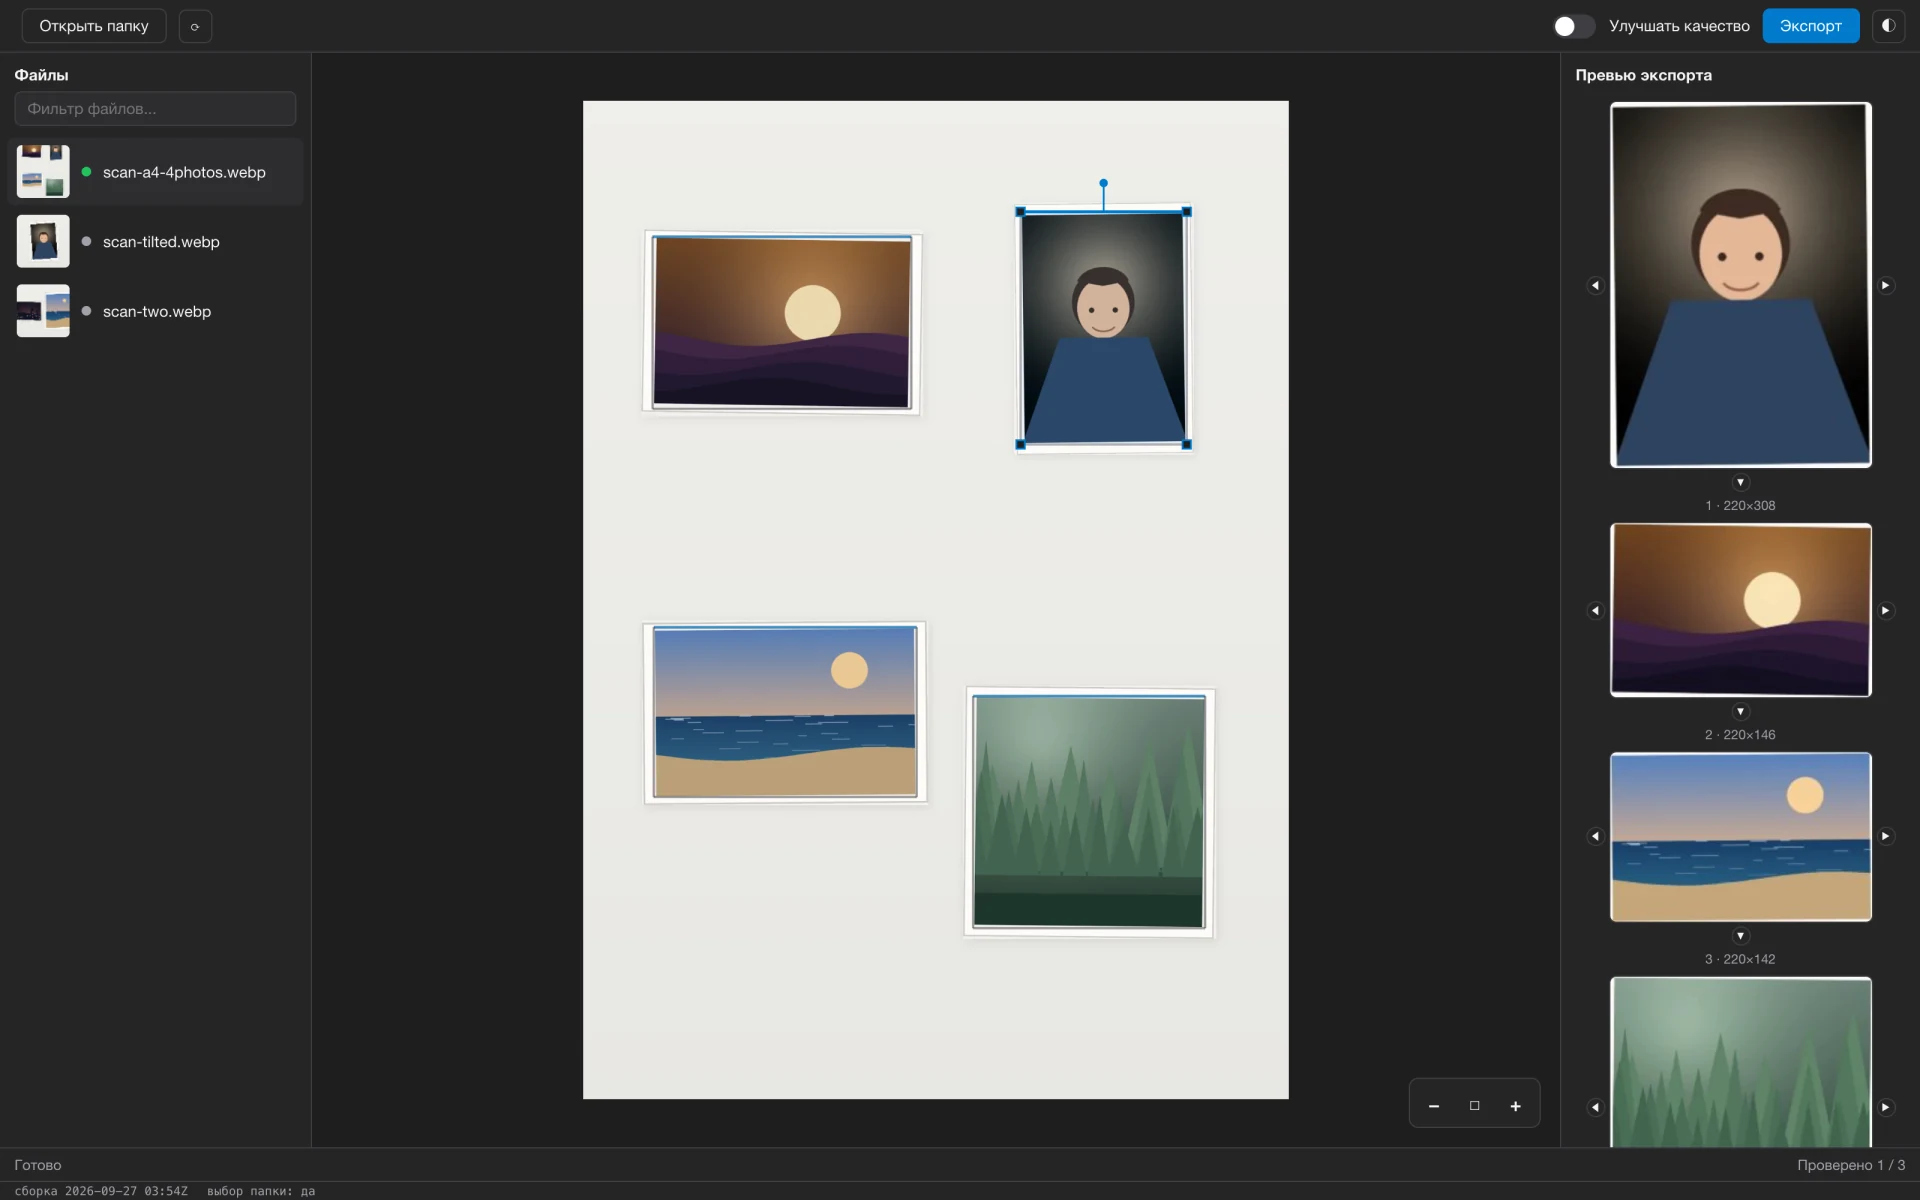
Task: Click the down arrow under preview 1
Action: coord(1741,483)
